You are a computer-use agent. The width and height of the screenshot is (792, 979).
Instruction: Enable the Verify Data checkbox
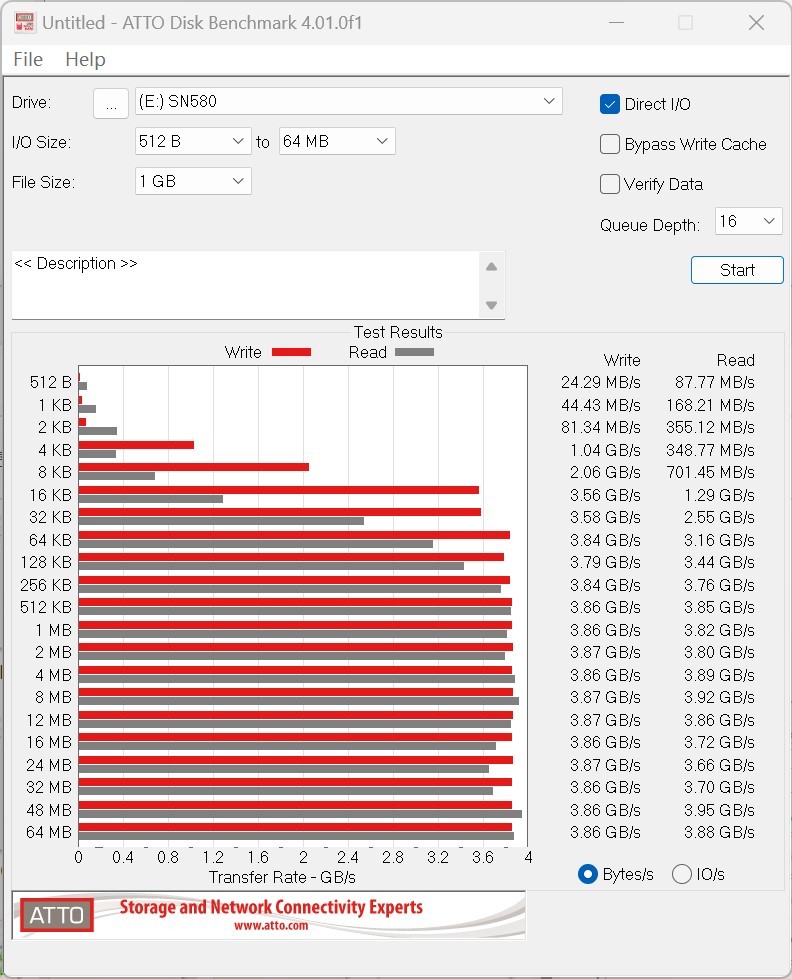coord(610,184)
